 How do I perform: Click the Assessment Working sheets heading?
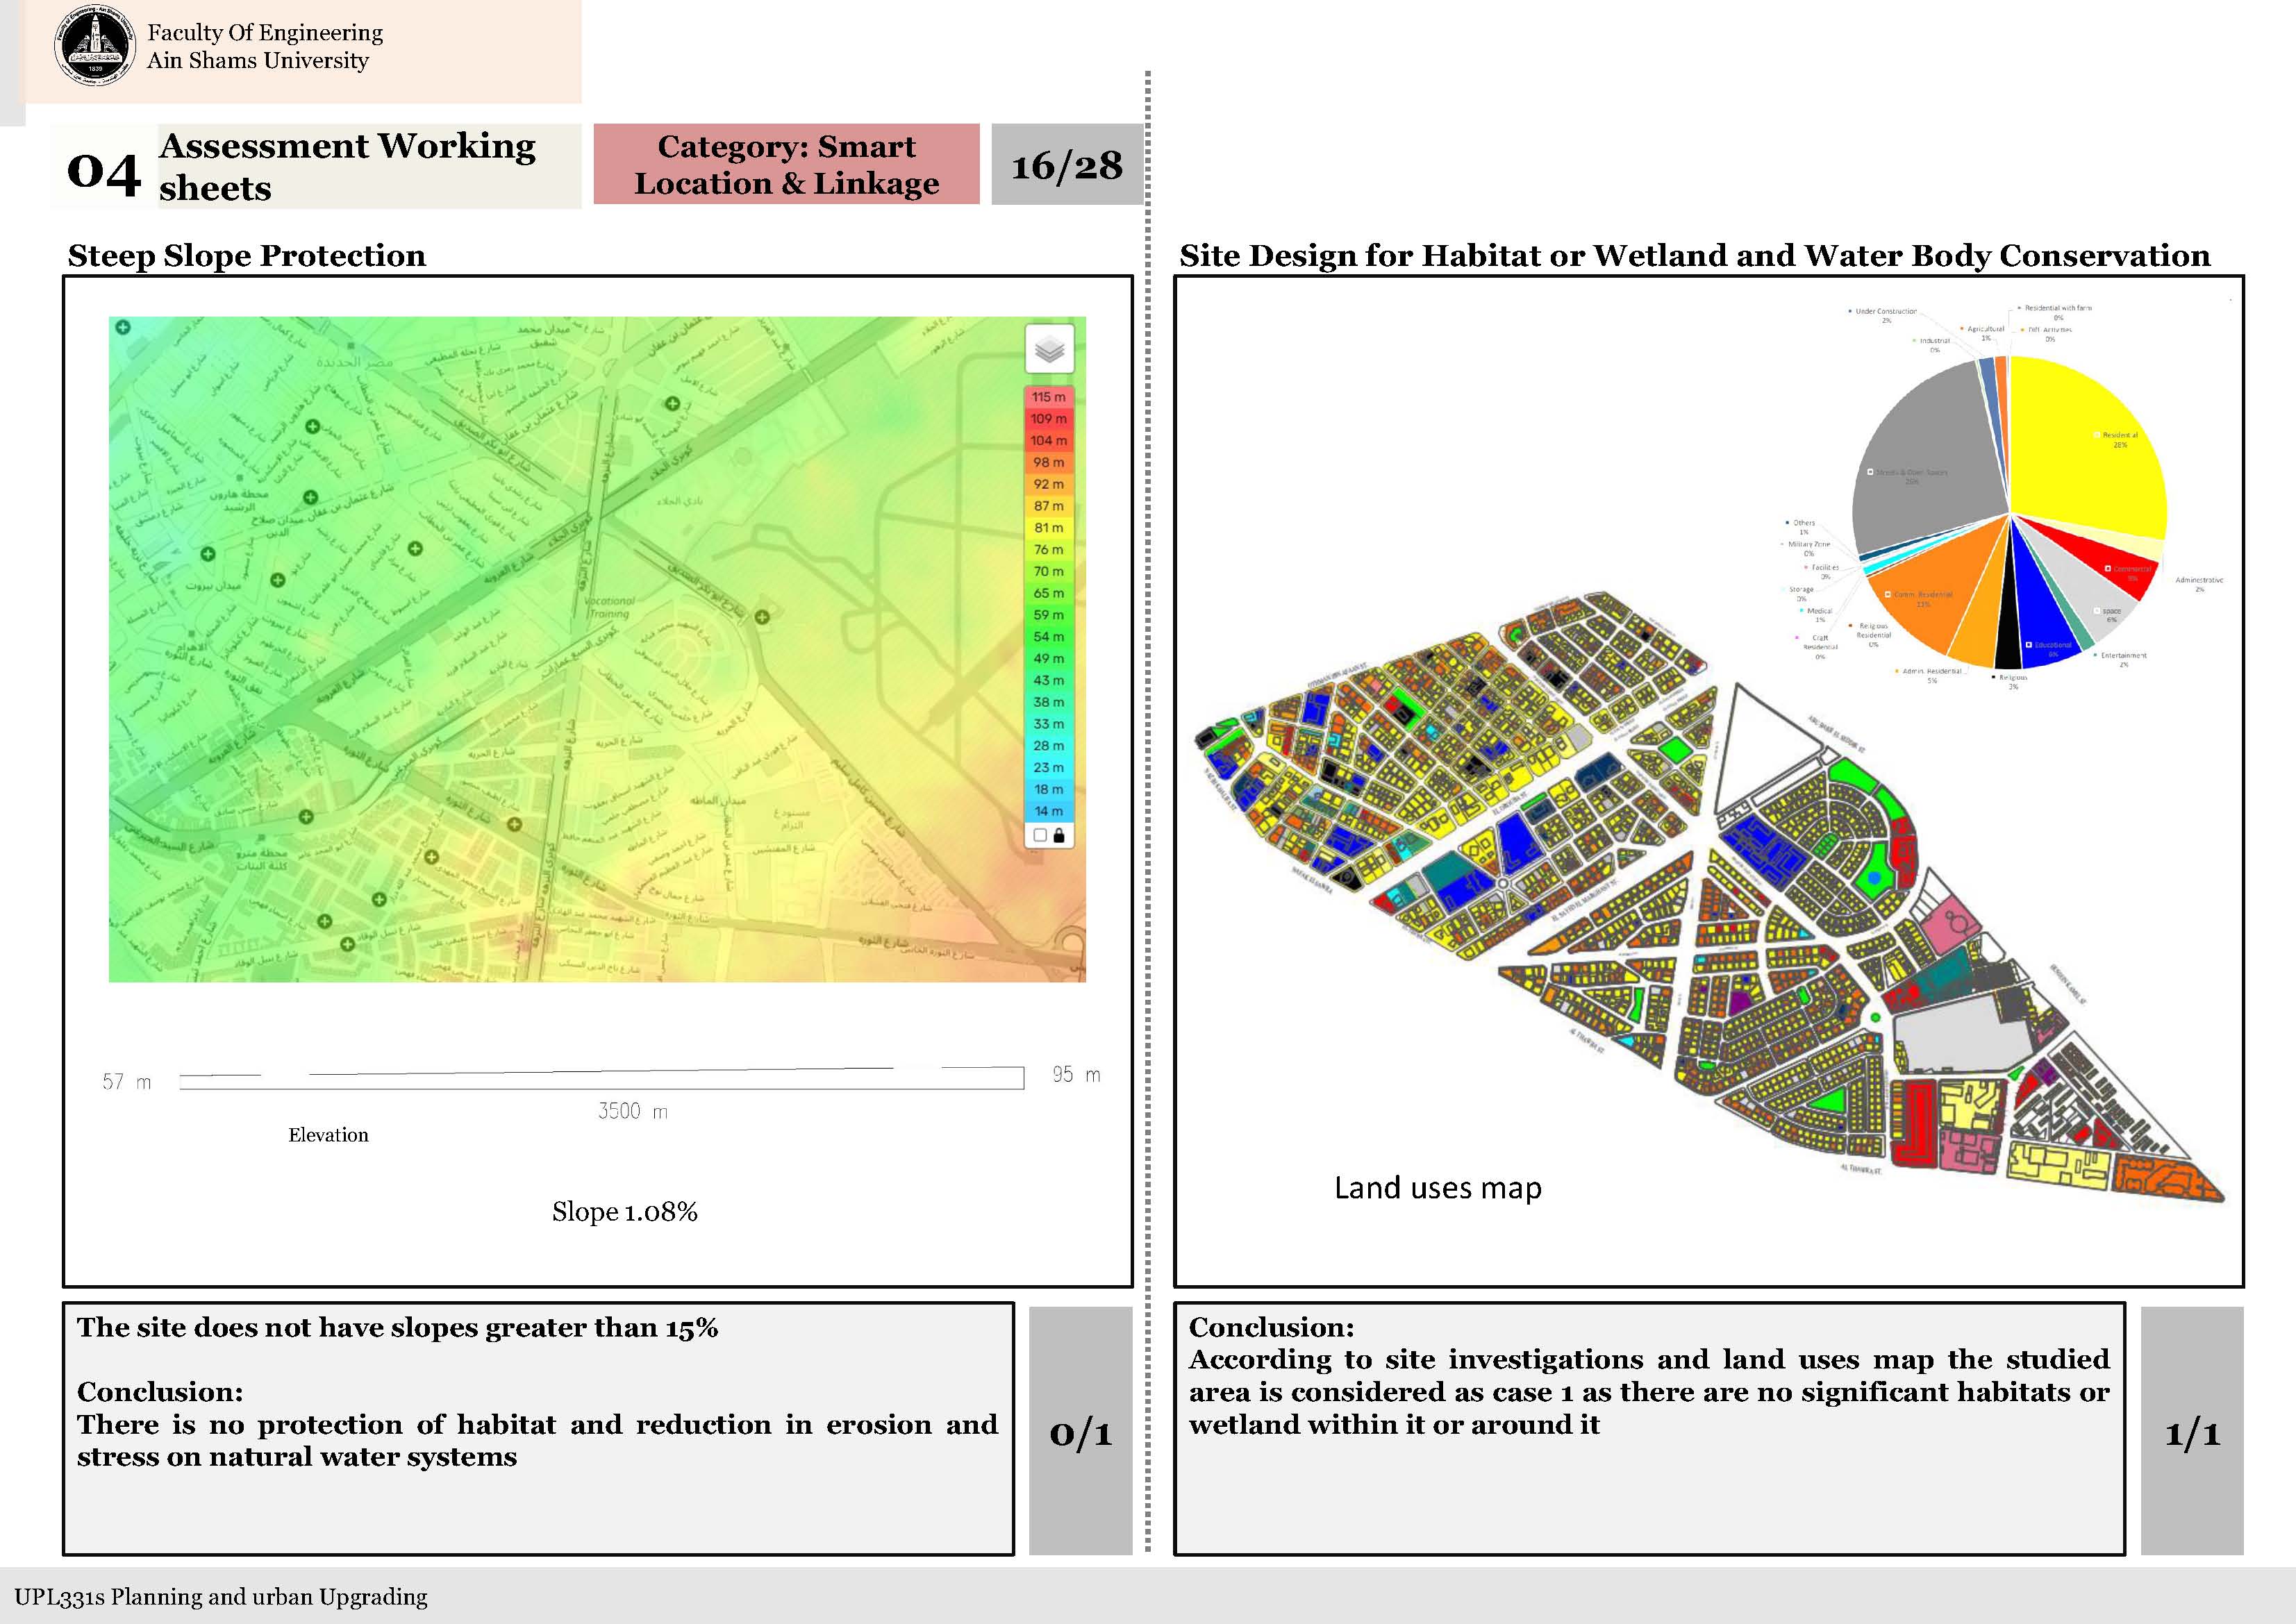(x=347, y=166)
